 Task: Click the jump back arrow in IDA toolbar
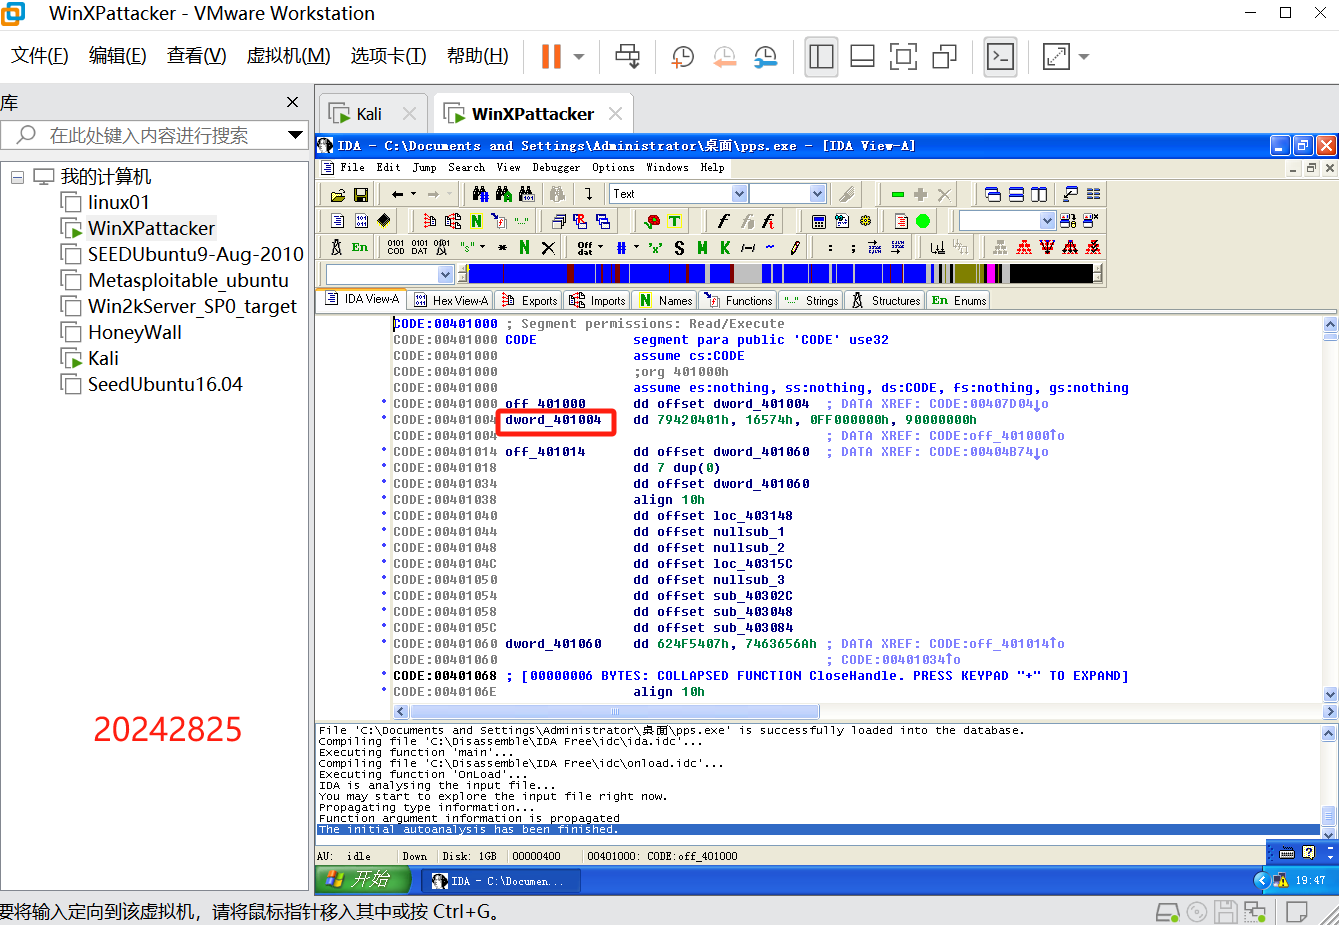pos(398,194)
